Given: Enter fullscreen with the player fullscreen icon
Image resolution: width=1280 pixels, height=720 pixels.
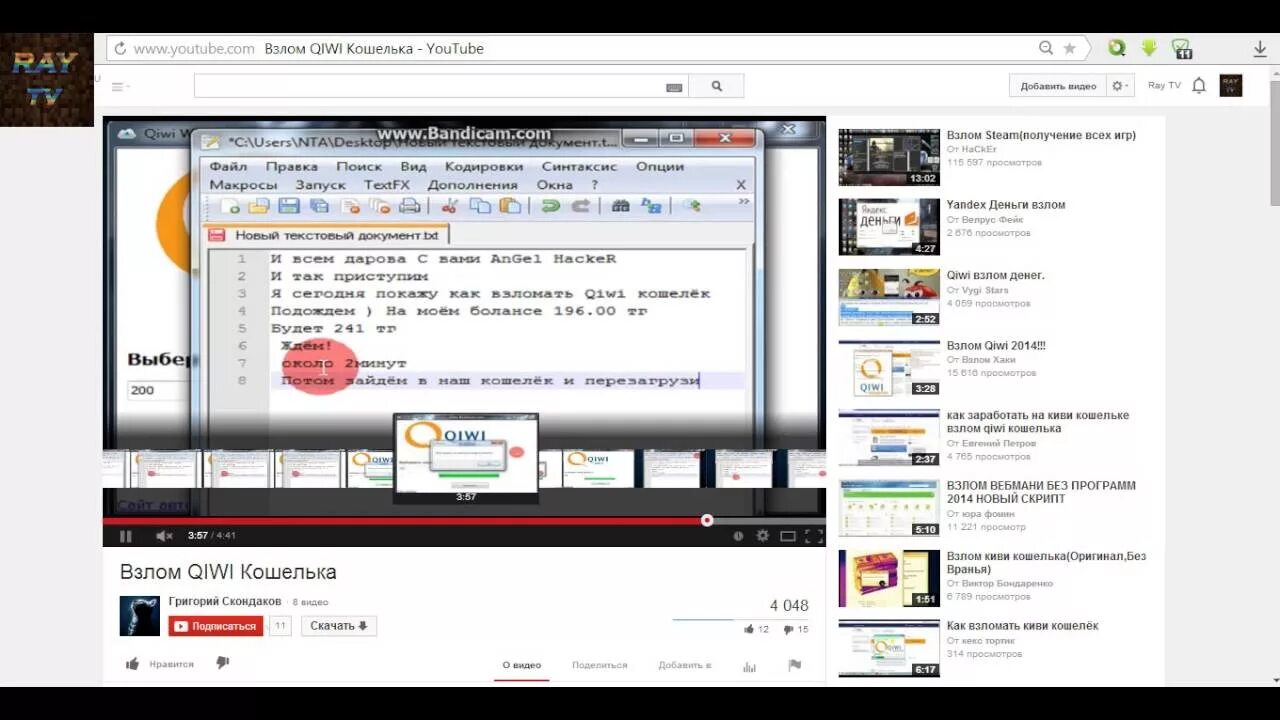Looking at the screenshot, I should [814, 536].
